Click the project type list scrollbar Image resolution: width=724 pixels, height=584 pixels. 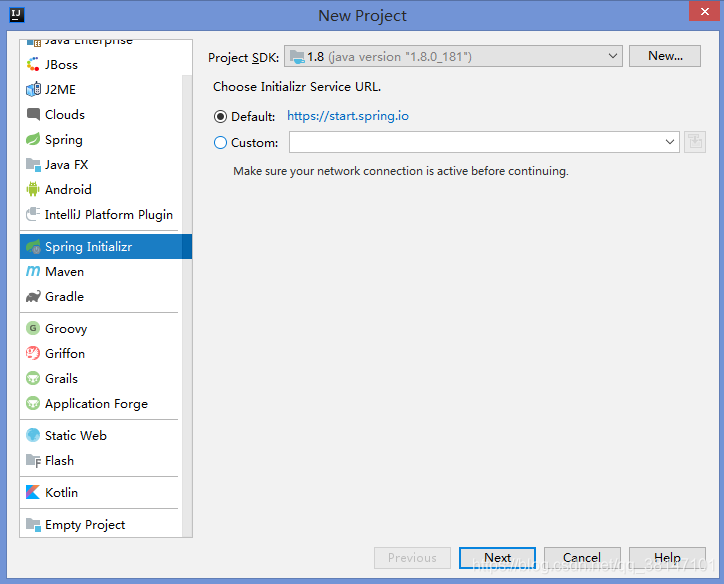point(187,305)
